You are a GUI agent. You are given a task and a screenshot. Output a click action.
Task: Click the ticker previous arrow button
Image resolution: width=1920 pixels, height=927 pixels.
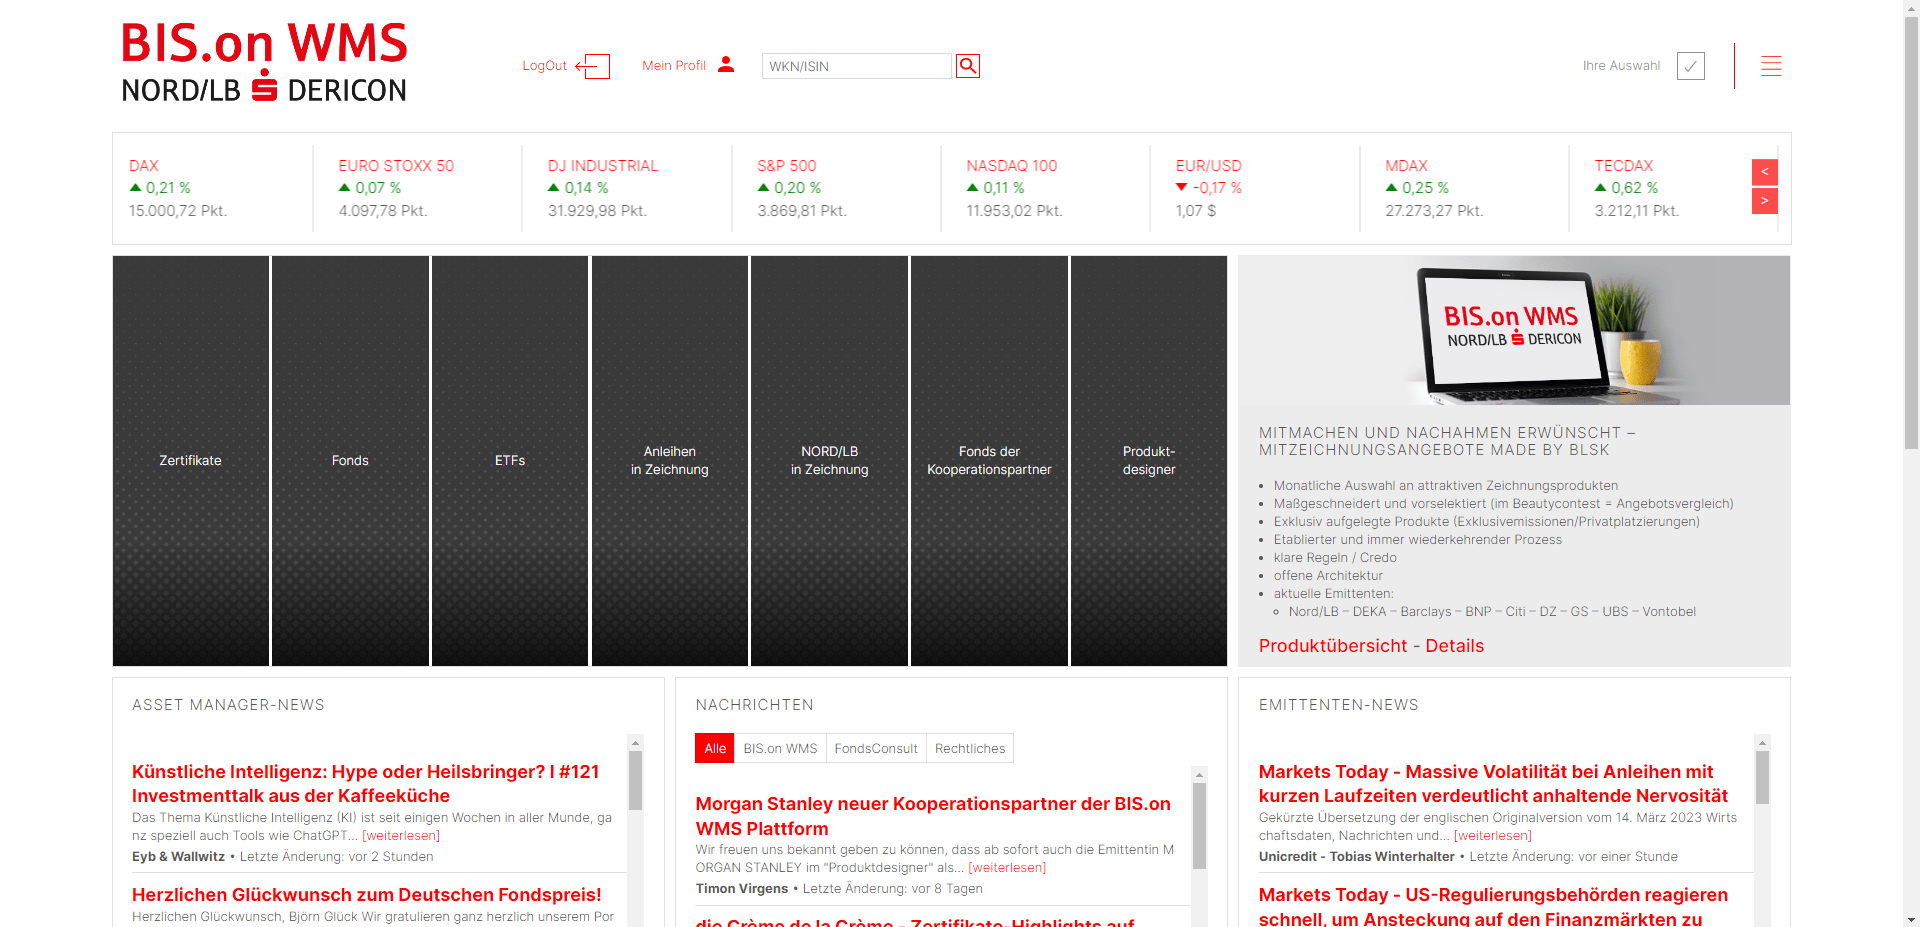point(1765,172)
